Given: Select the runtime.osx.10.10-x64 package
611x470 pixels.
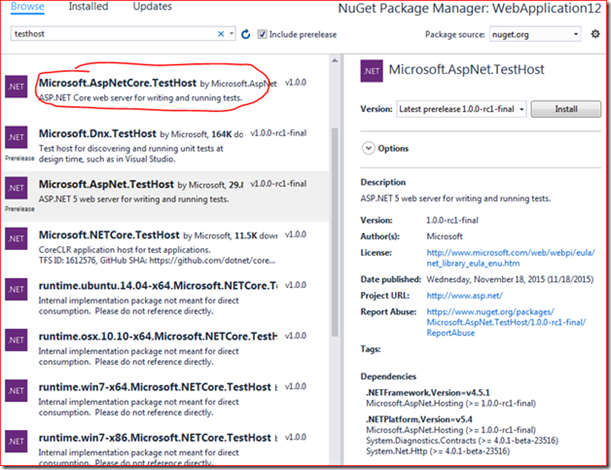Looking at the screenshot, I should (x=166, y=348).
